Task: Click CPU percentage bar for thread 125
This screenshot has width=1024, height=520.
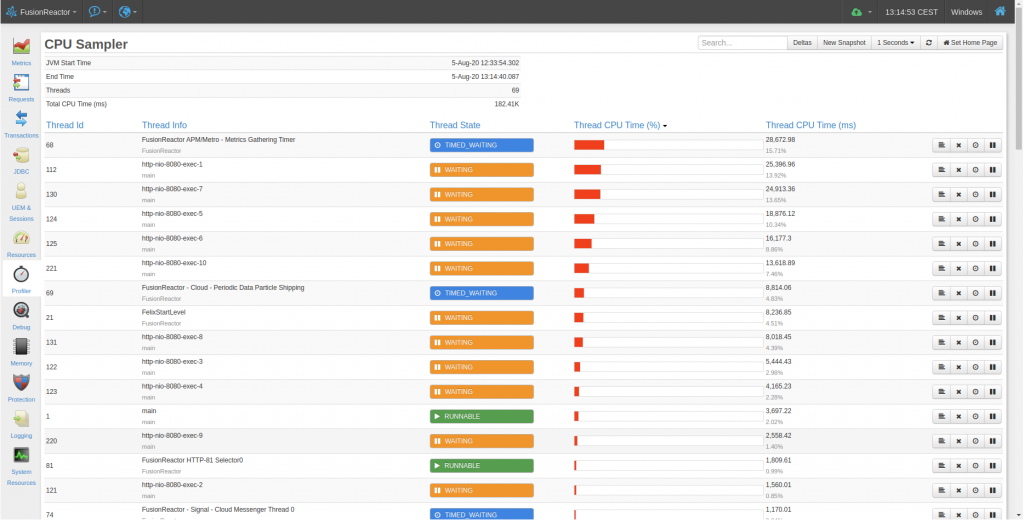Action: point(668,244)
